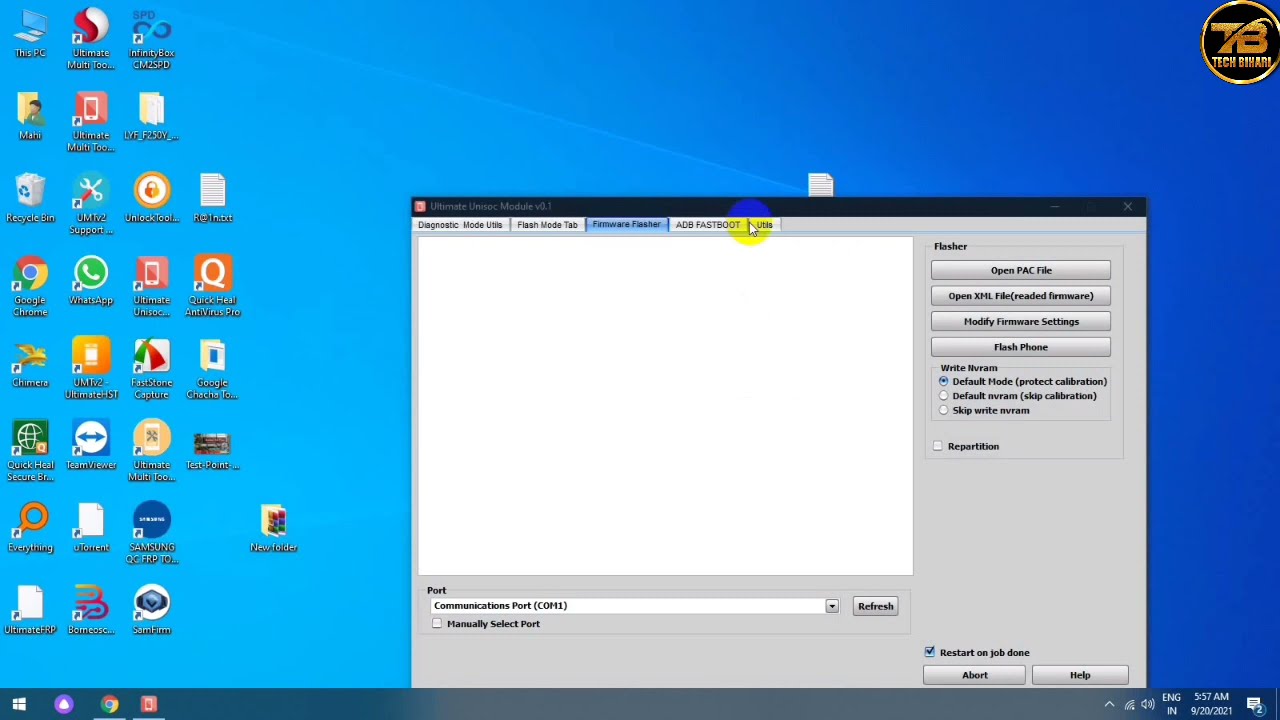Open the Mahi user folder
Image resolution: width=1280 pixels, height=720 pixels.
(x=30, y=117)
